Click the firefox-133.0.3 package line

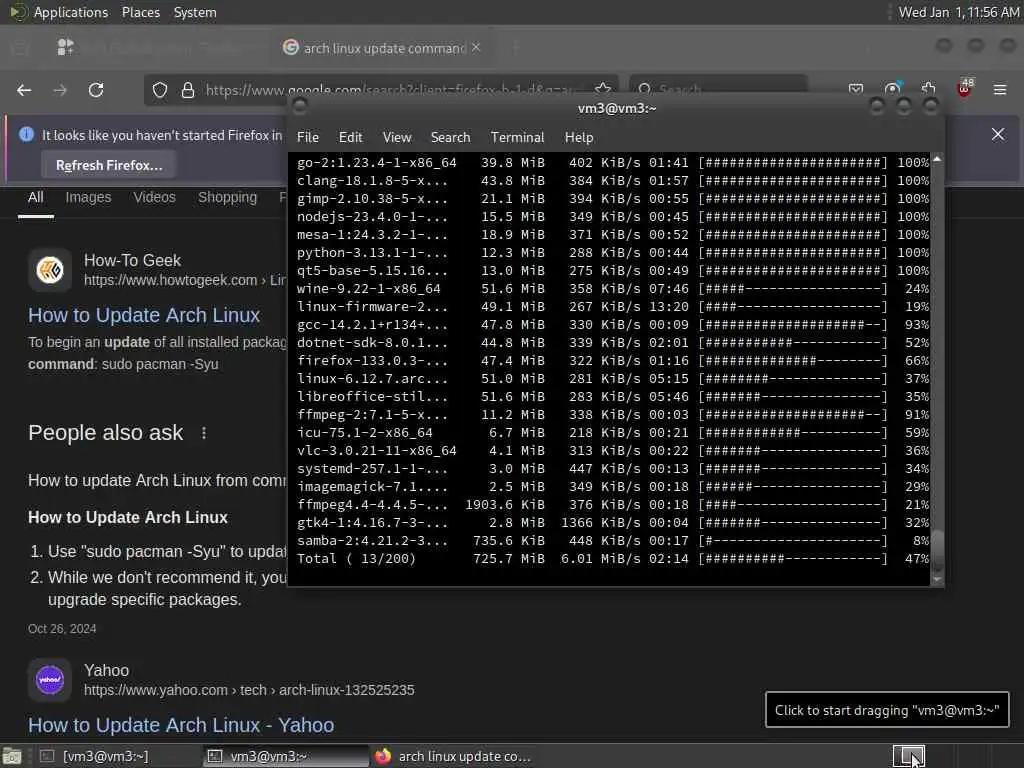pos(613,360)
